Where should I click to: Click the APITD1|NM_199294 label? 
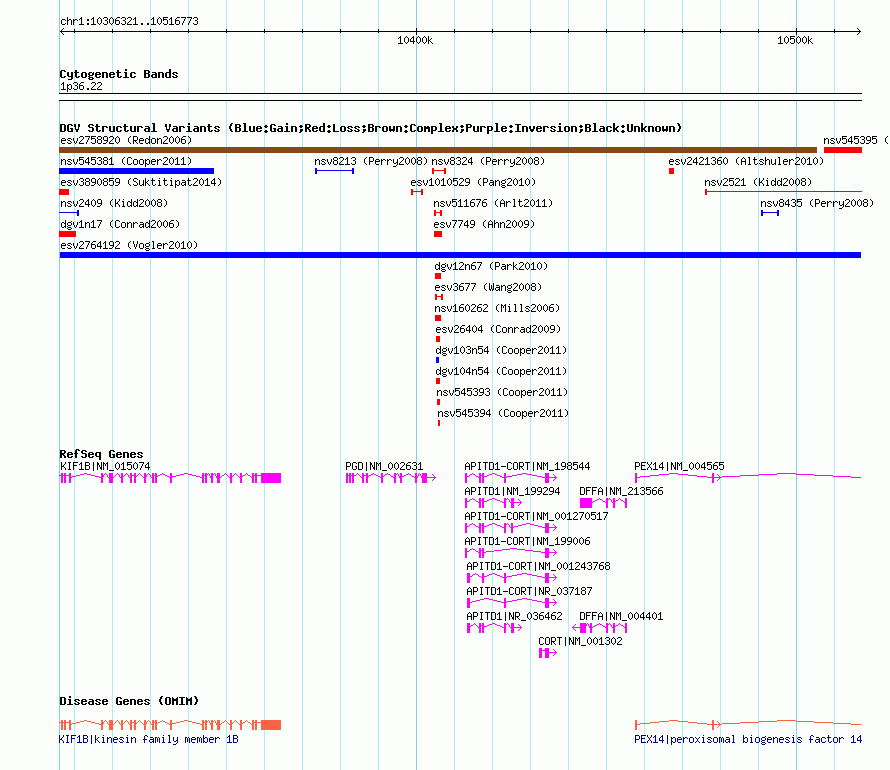[x=512, y=491]
